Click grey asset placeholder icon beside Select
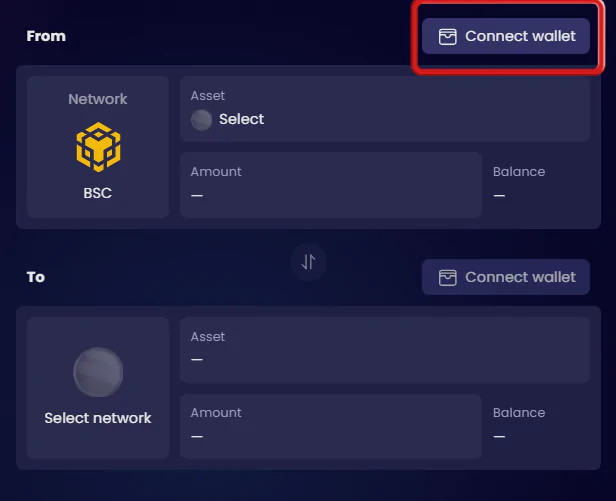This screenshot has width=616, height=501. click(202, 119)
